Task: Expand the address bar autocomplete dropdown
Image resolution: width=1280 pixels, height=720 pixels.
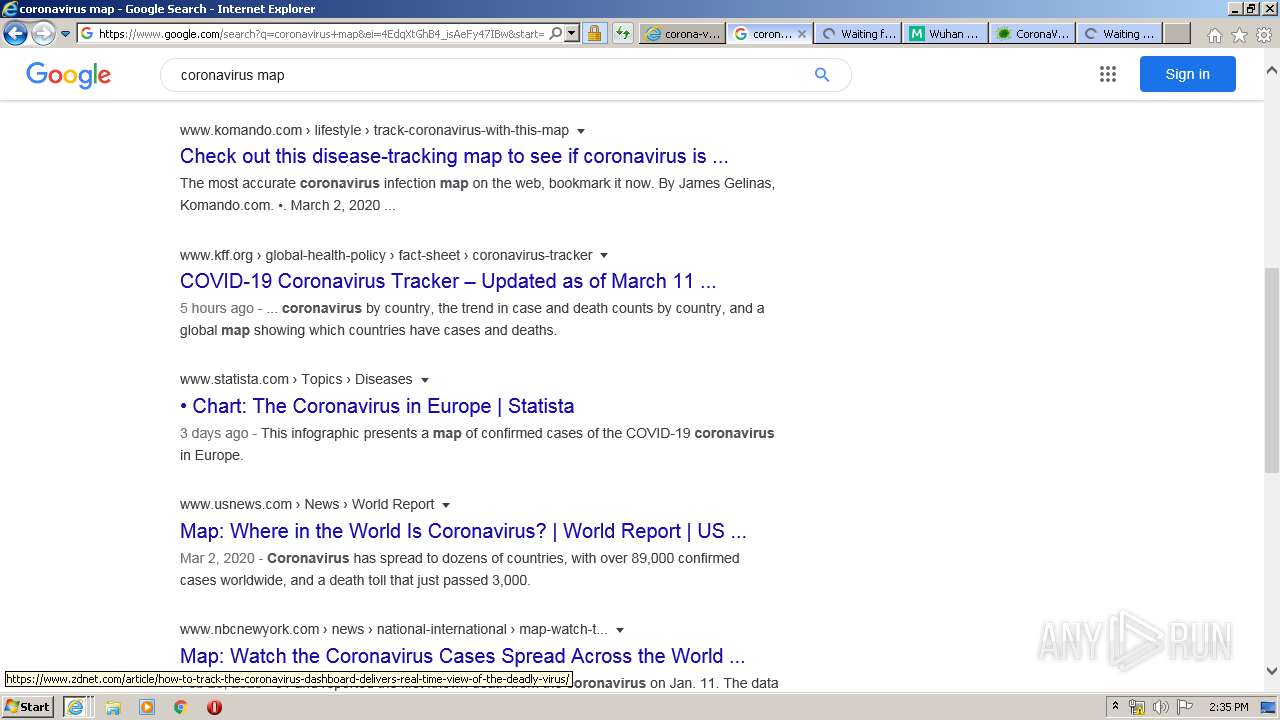Action: pyautogui.click(x=572, y=33)
